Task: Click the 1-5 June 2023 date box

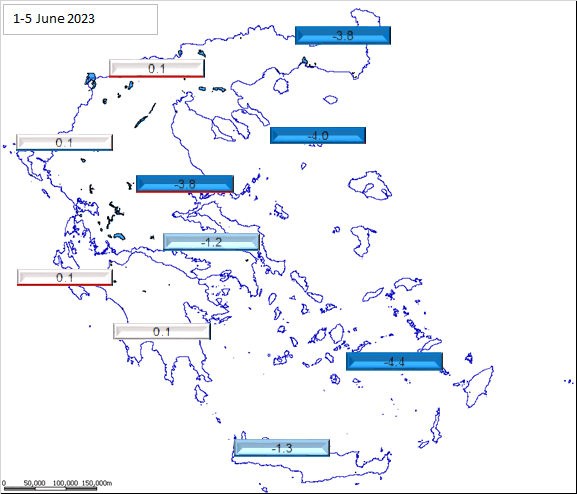Action: tap(81, 20)
